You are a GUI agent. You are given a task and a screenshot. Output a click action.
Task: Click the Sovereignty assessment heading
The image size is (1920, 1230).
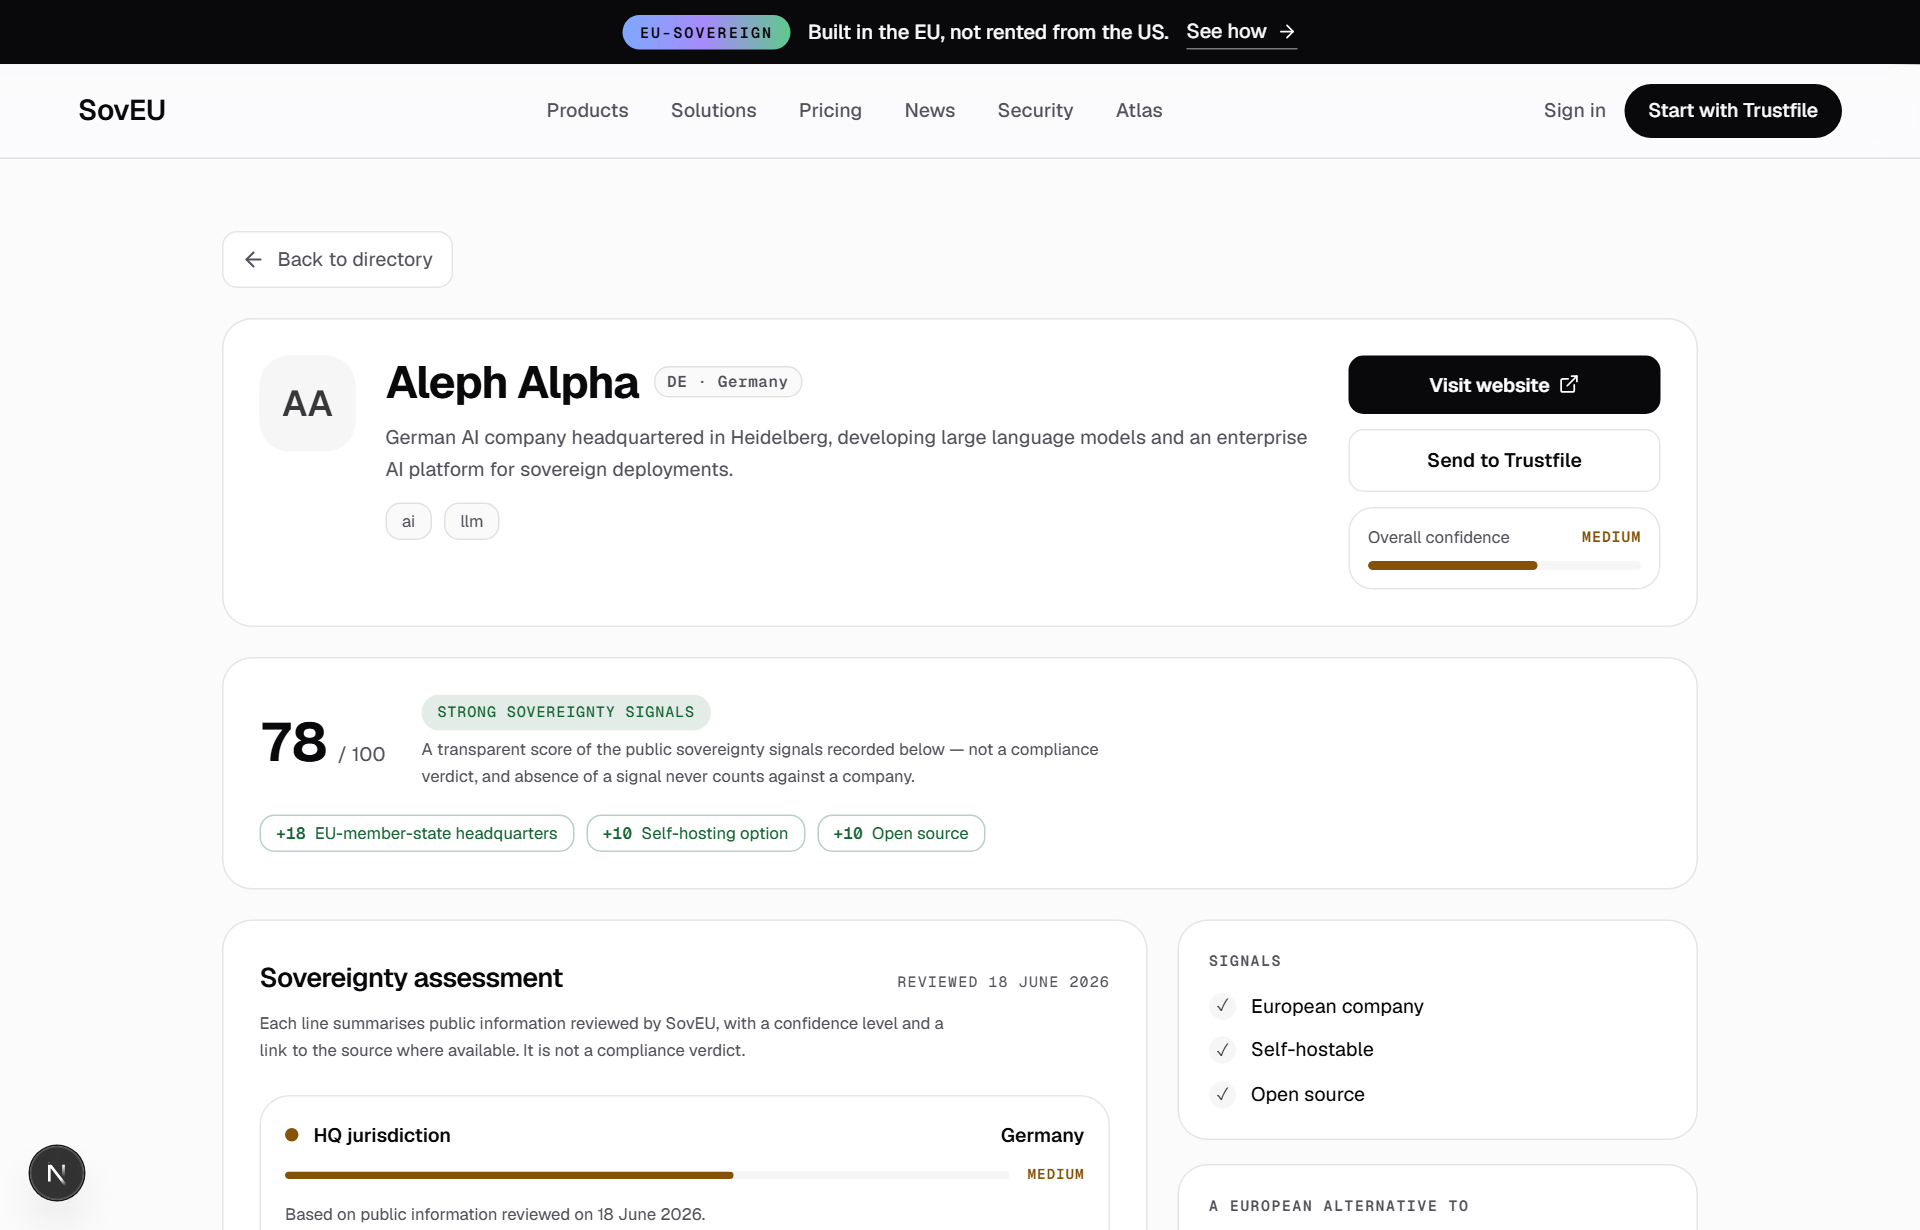(411, 978)
